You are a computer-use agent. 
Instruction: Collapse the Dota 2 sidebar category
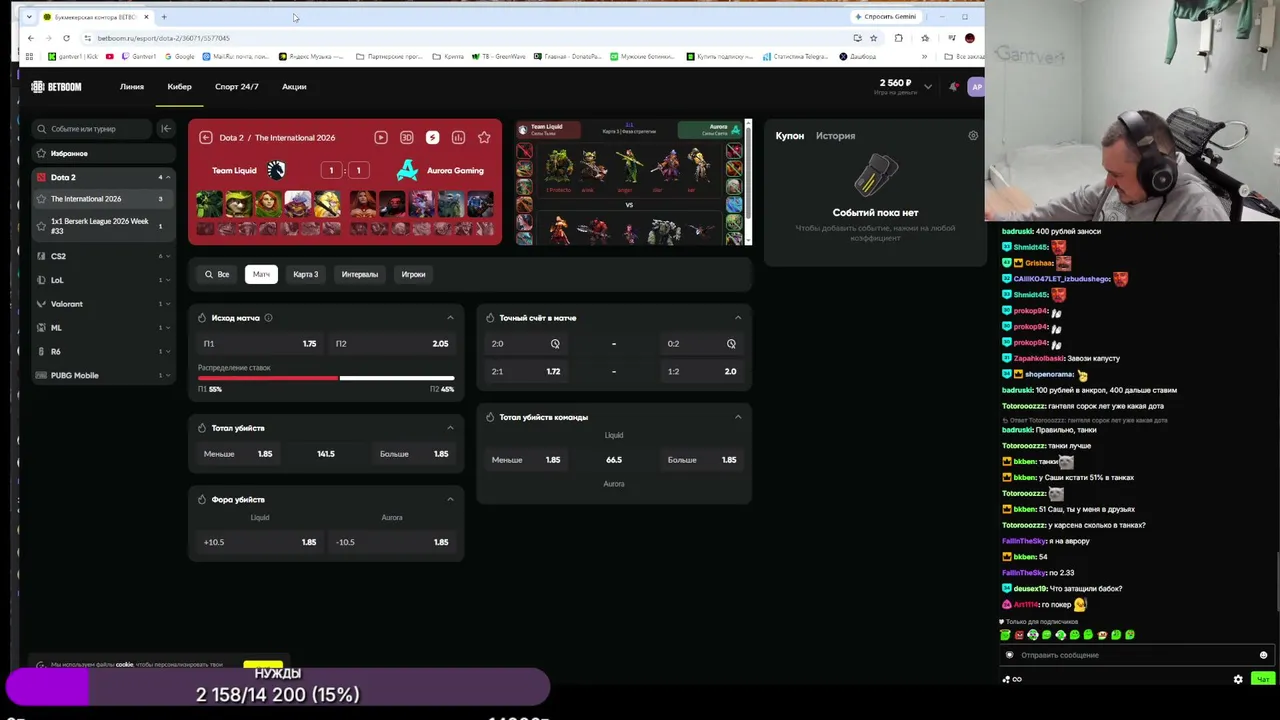coord(168,177)
